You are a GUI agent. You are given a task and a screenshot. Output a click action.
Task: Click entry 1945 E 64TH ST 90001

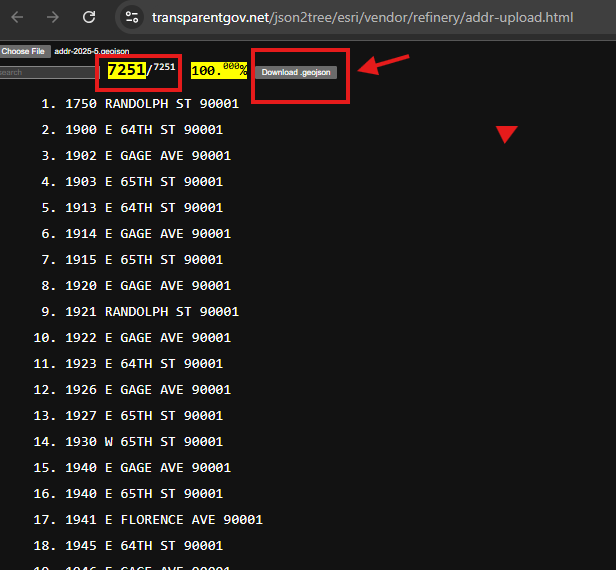pos(144,545)
